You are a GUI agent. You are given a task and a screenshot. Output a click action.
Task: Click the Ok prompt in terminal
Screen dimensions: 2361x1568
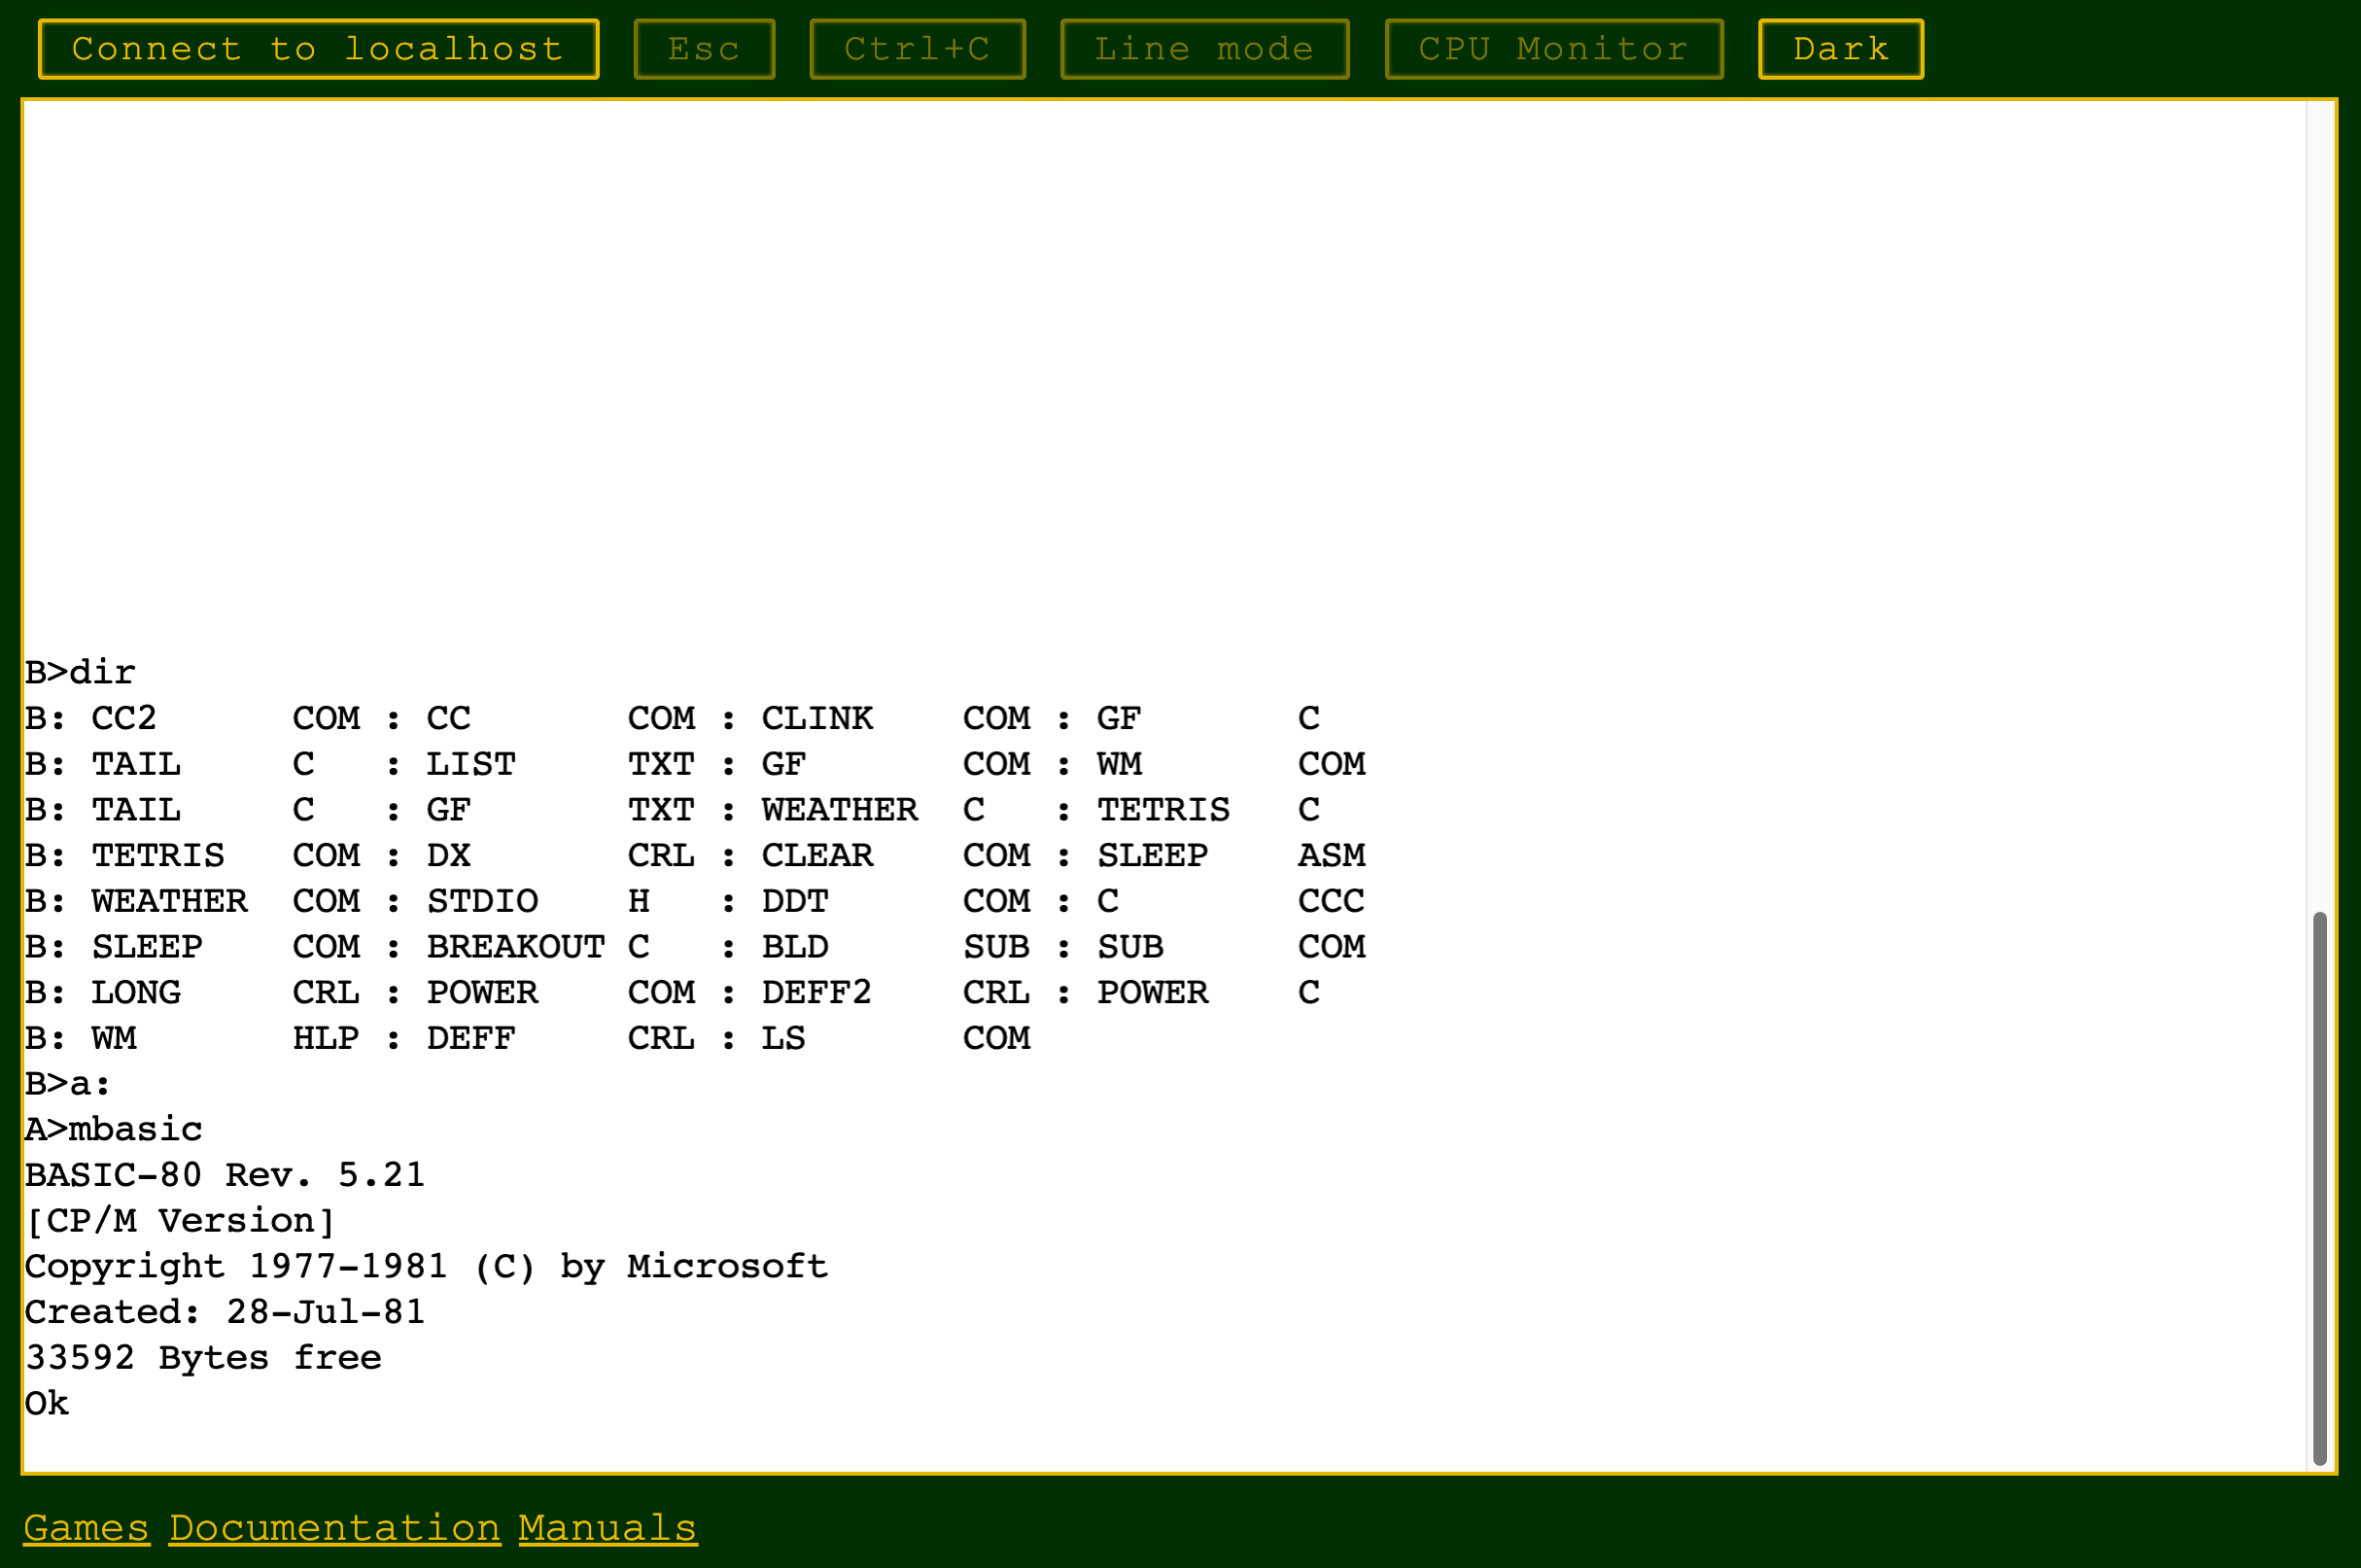coord(47,1404)
